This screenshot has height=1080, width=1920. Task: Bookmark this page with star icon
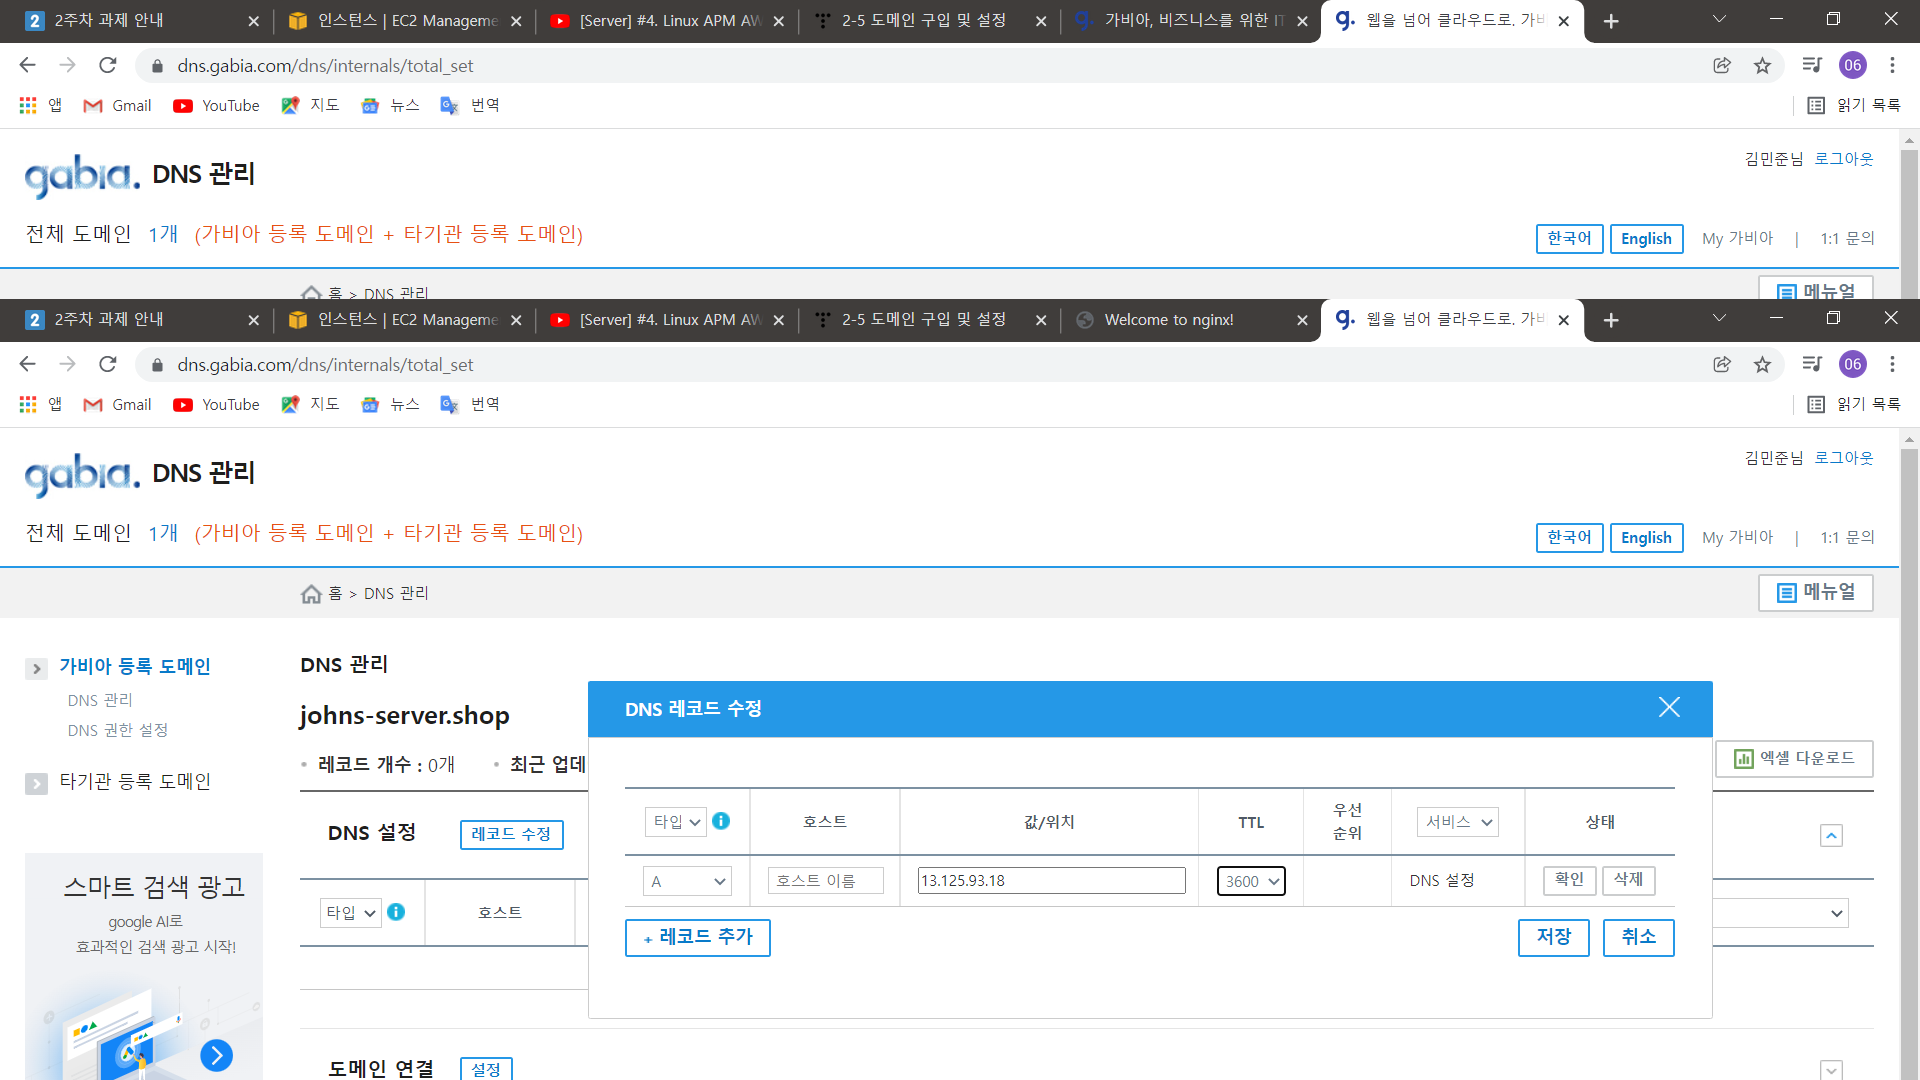coord(1762,365)
